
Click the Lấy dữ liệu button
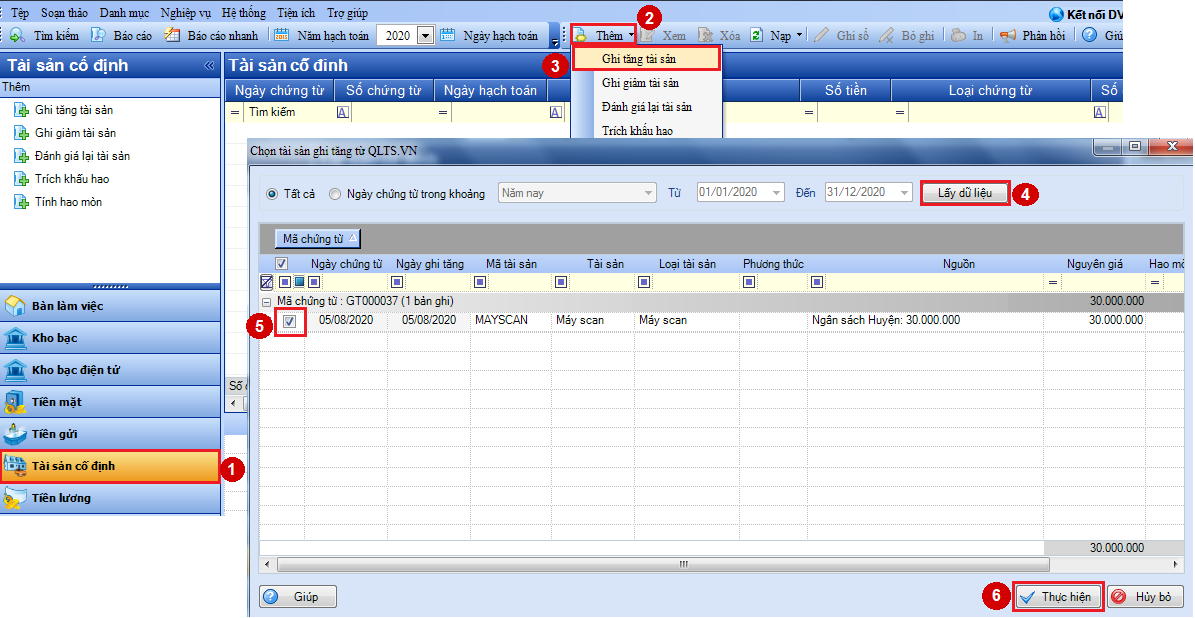(965, 193)
